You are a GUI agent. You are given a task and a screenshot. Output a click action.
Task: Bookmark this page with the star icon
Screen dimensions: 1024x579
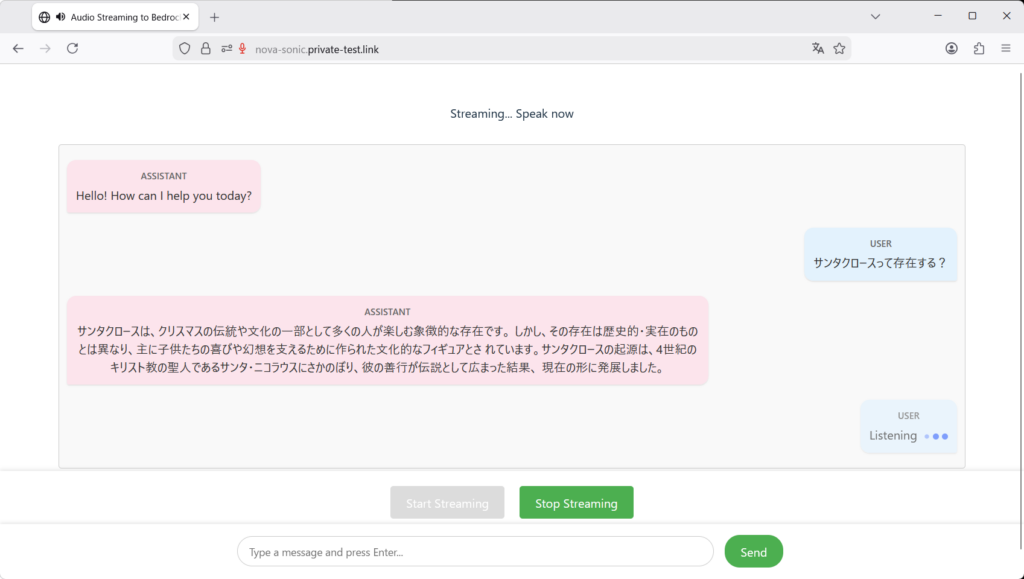point(840,48)
